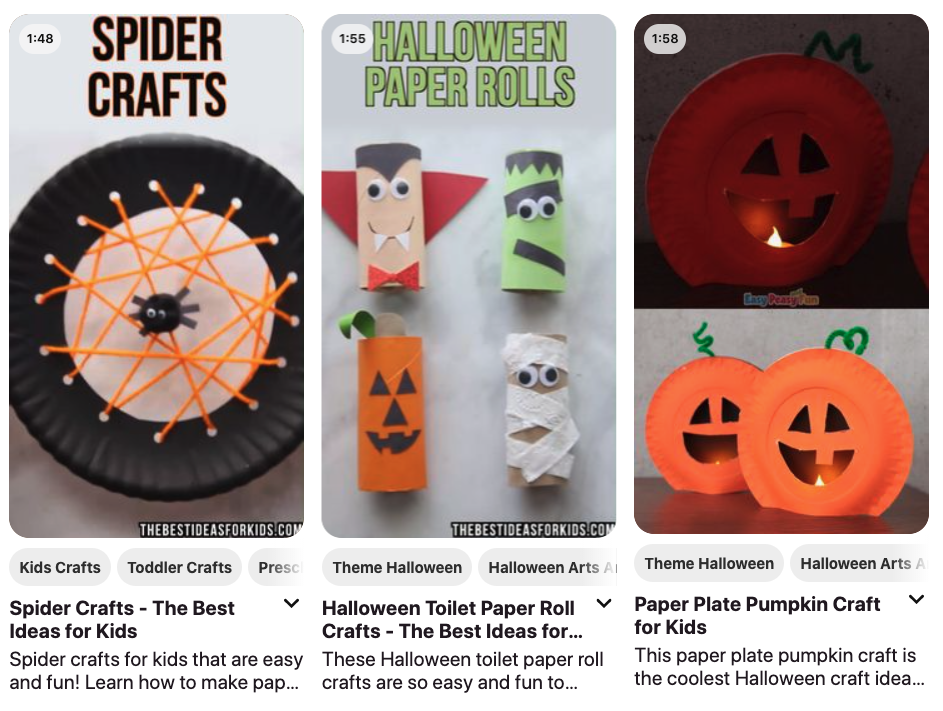Viewport: 943px width, 711px height.
Task: Click the 1:58 duration badge on pumpkin video
Action: click(665, 38)
